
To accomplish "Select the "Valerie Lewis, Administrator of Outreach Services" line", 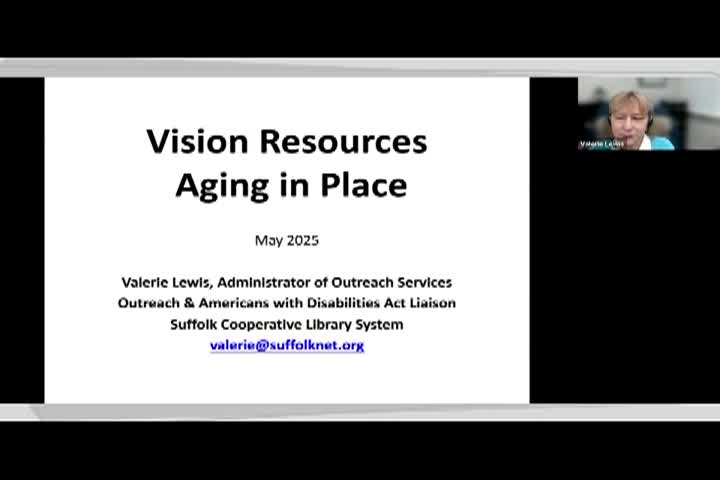I will coord(287,282).
